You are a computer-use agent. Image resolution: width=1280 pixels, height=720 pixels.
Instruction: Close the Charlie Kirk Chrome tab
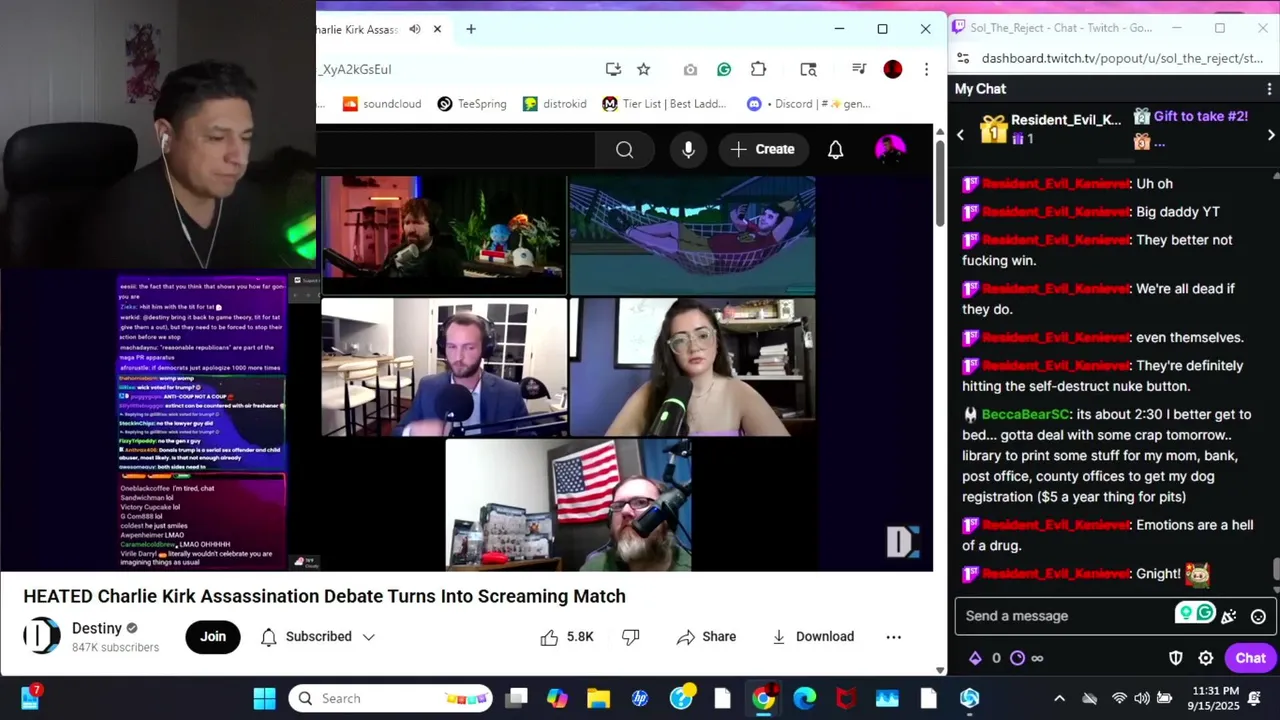point(437,29)
